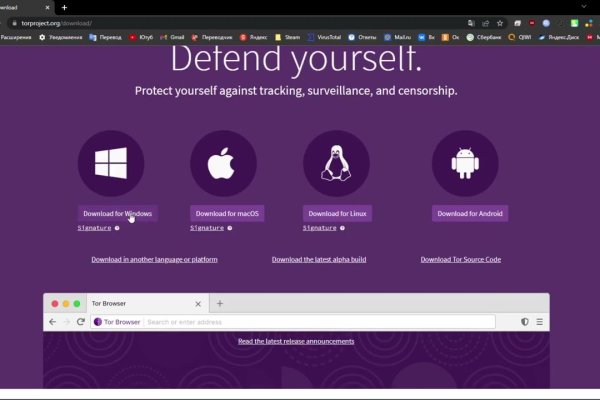Click the help icon beside Windows Signature
The width and height of the screenshot is (600, 400).
[117, 228]
